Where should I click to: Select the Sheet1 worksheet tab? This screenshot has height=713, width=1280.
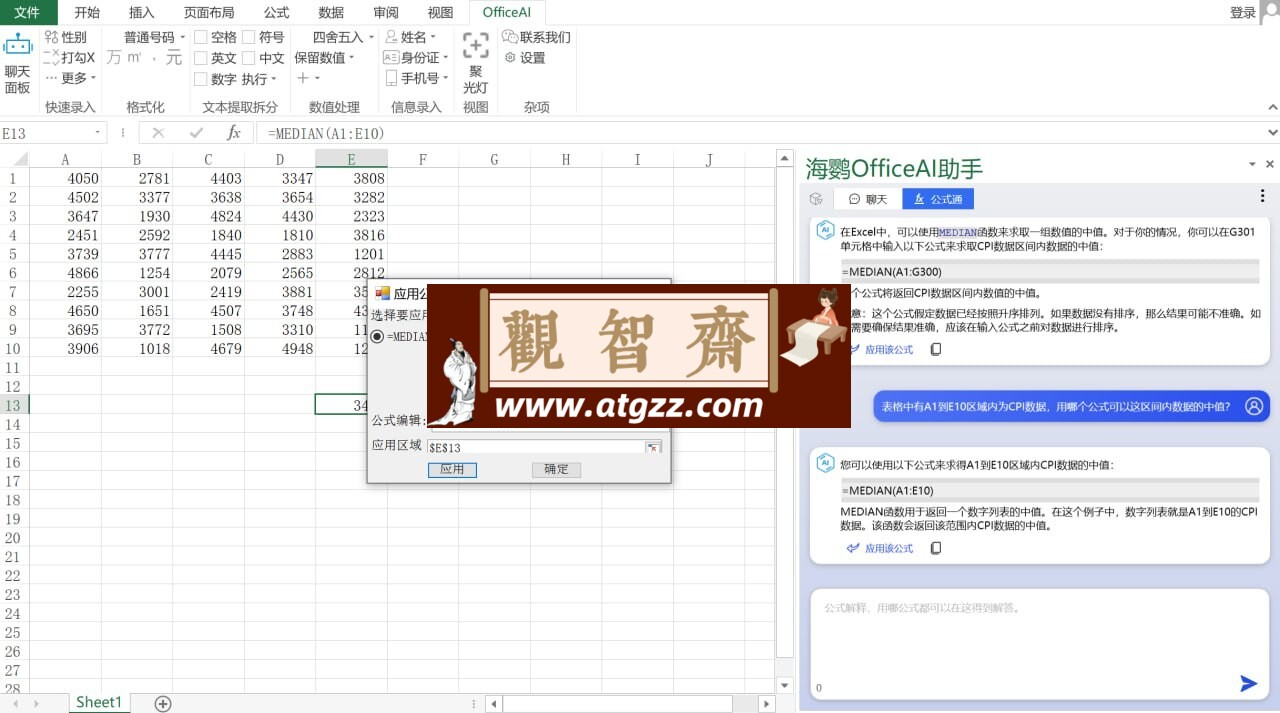(99, 703)
